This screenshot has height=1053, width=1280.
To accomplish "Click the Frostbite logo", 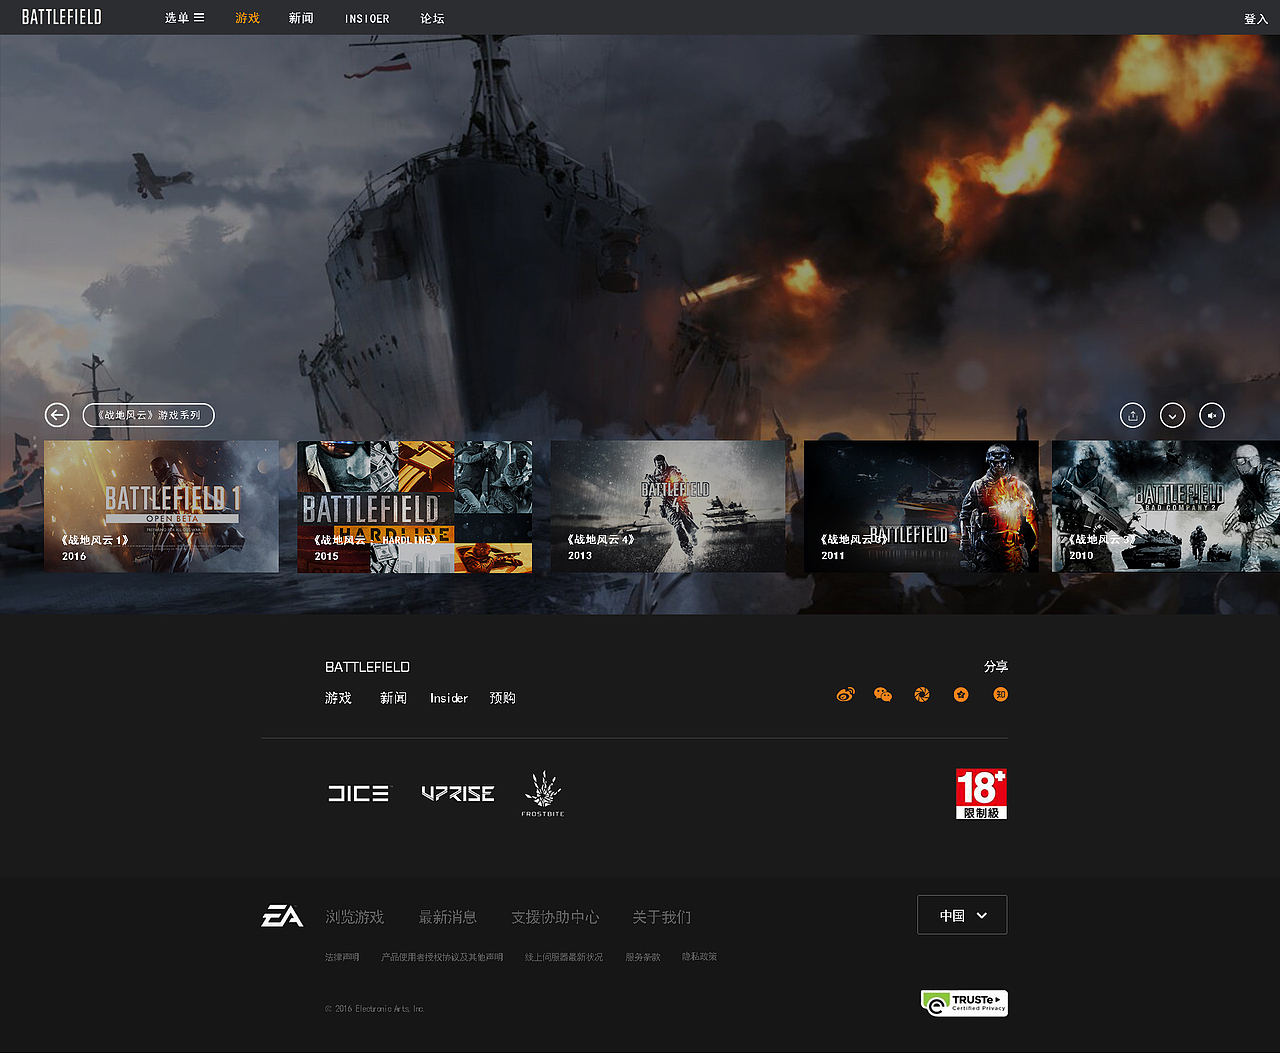I will click(543, 794).
